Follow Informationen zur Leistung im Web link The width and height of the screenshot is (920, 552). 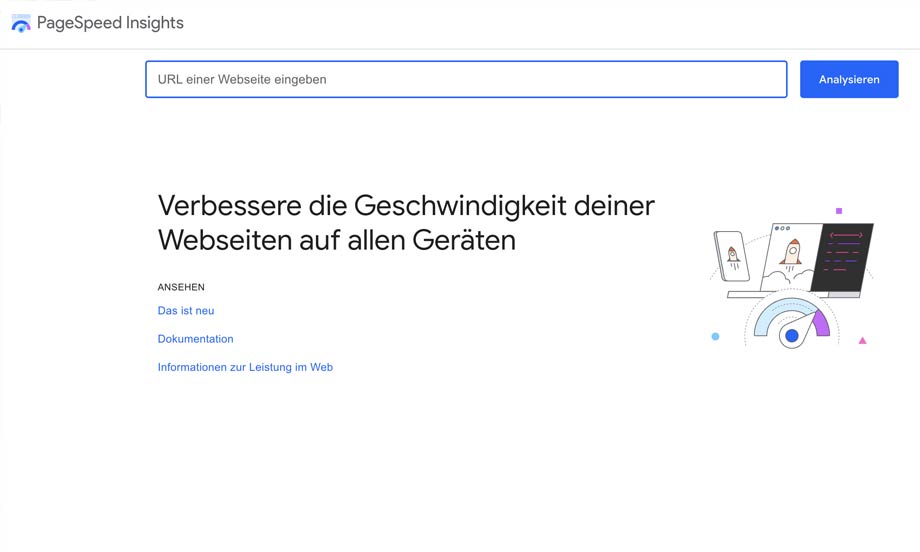click(245, 367)
